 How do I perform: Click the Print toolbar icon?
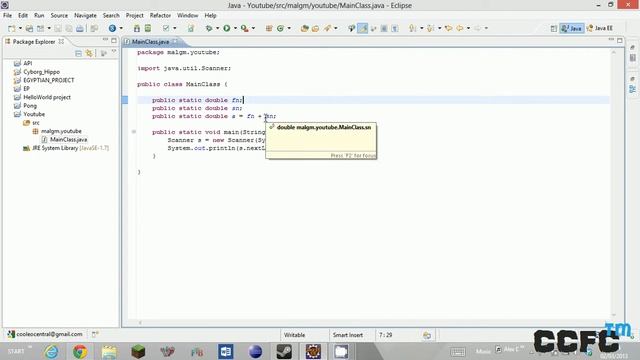[80, 28]
